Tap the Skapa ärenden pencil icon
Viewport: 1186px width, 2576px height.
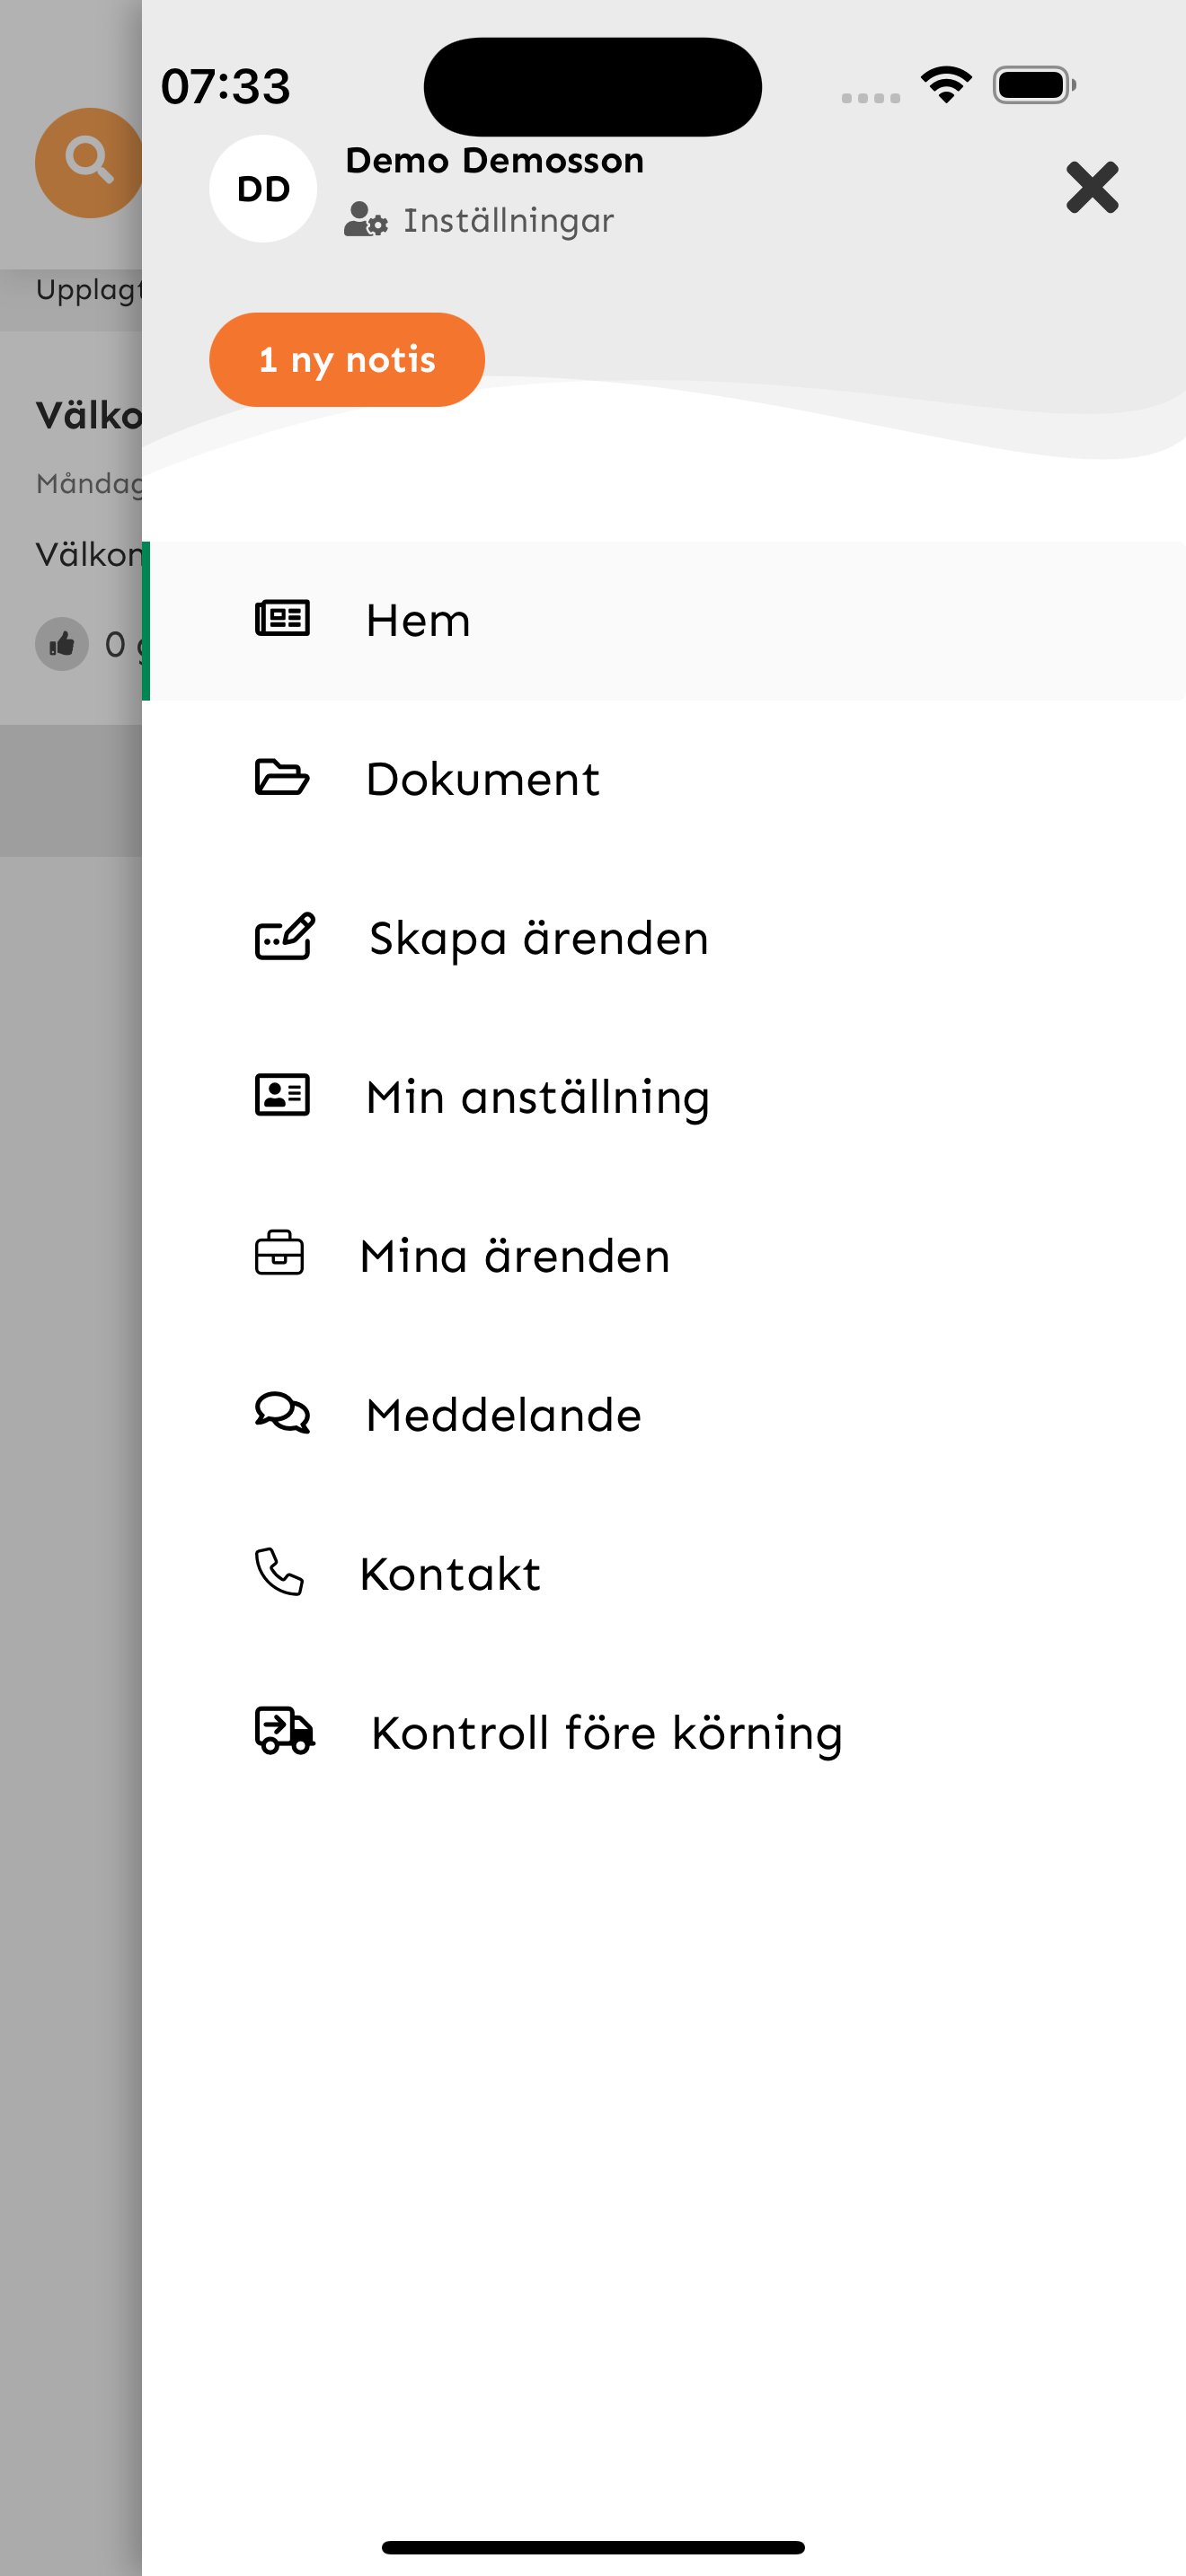pyautogui.click(x=284, y=937)
